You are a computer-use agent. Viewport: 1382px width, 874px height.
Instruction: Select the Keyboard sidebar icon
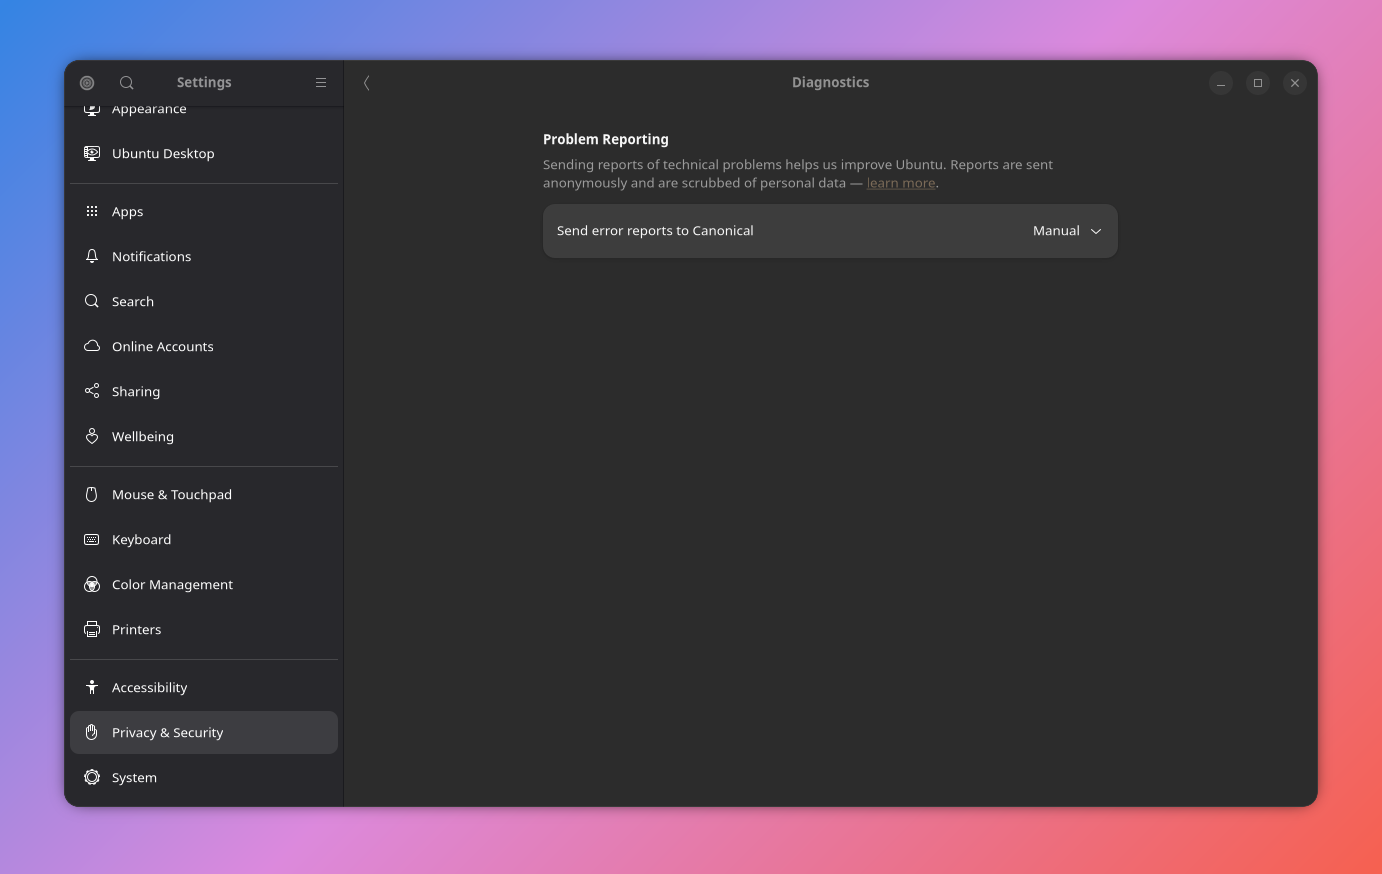coord(92,539)
